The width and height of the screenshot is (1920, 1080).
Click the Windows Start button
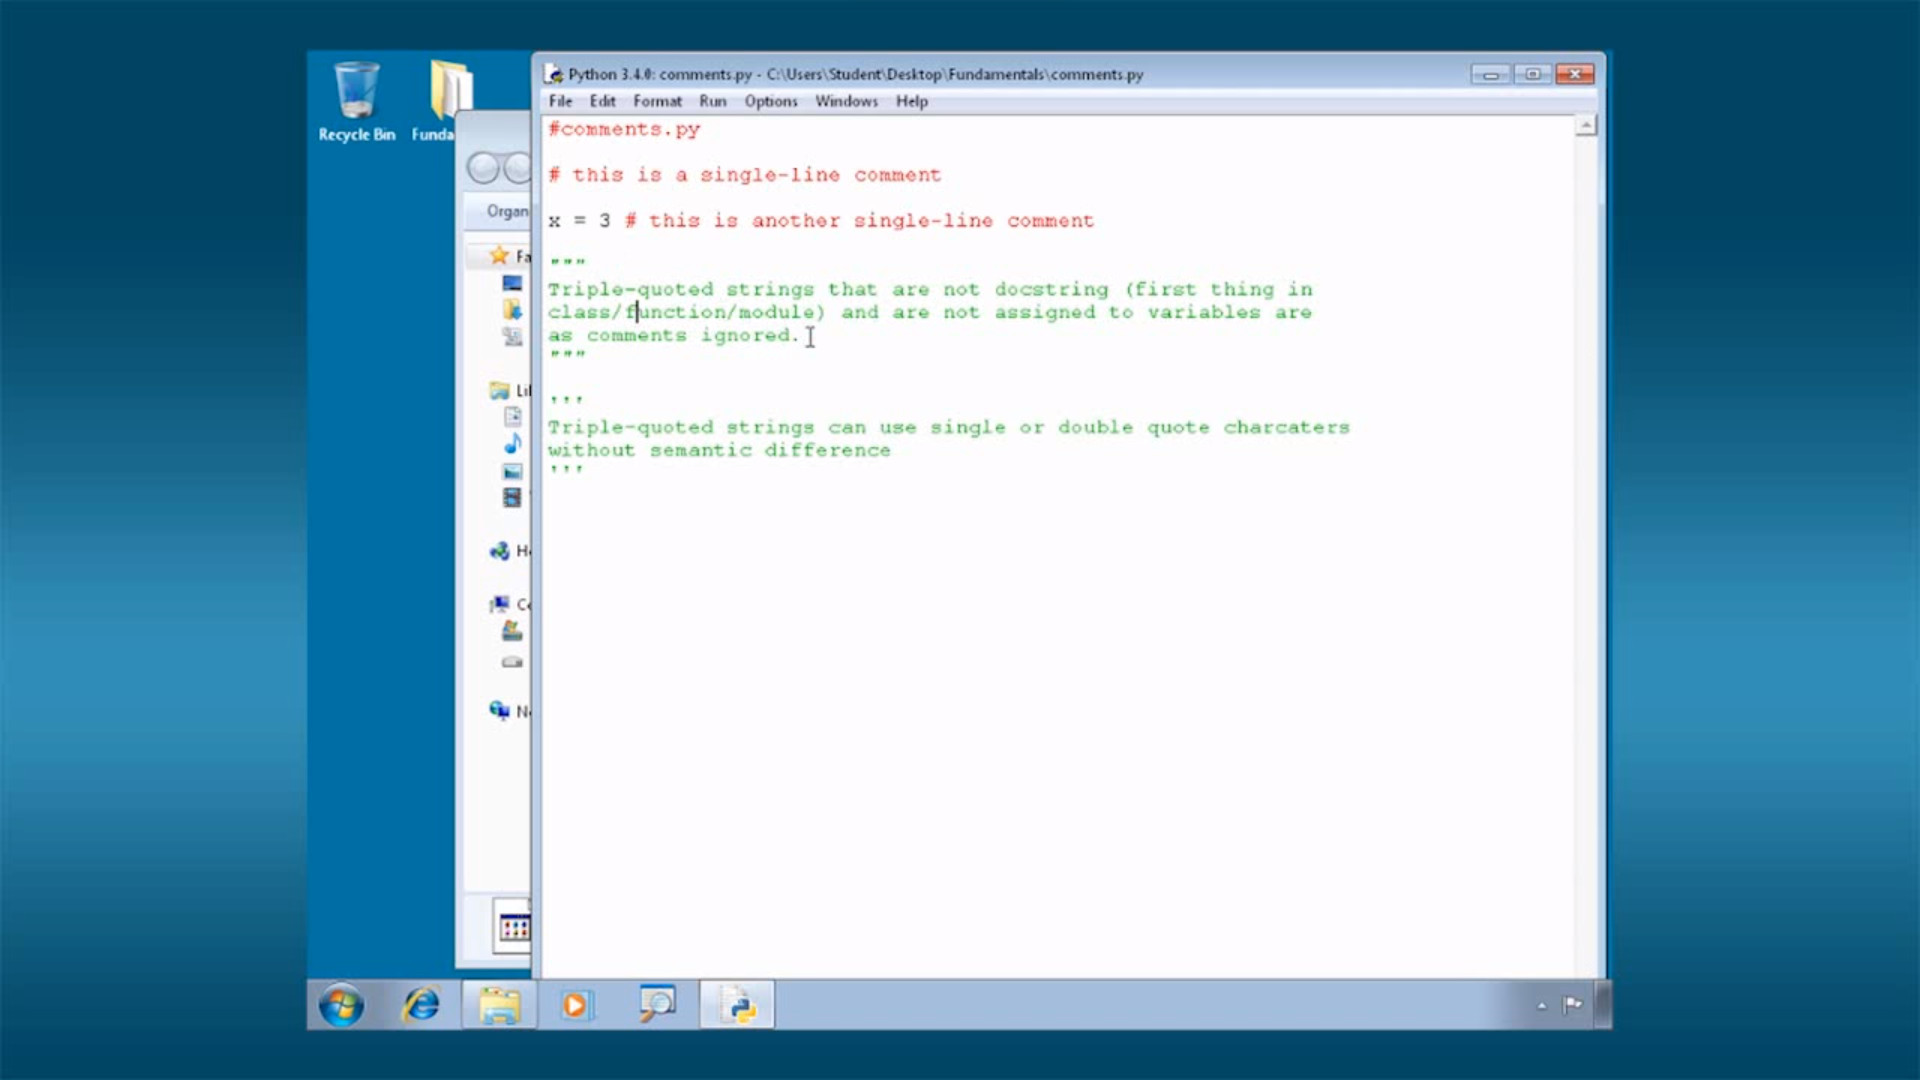click(x=340, y=1005)
